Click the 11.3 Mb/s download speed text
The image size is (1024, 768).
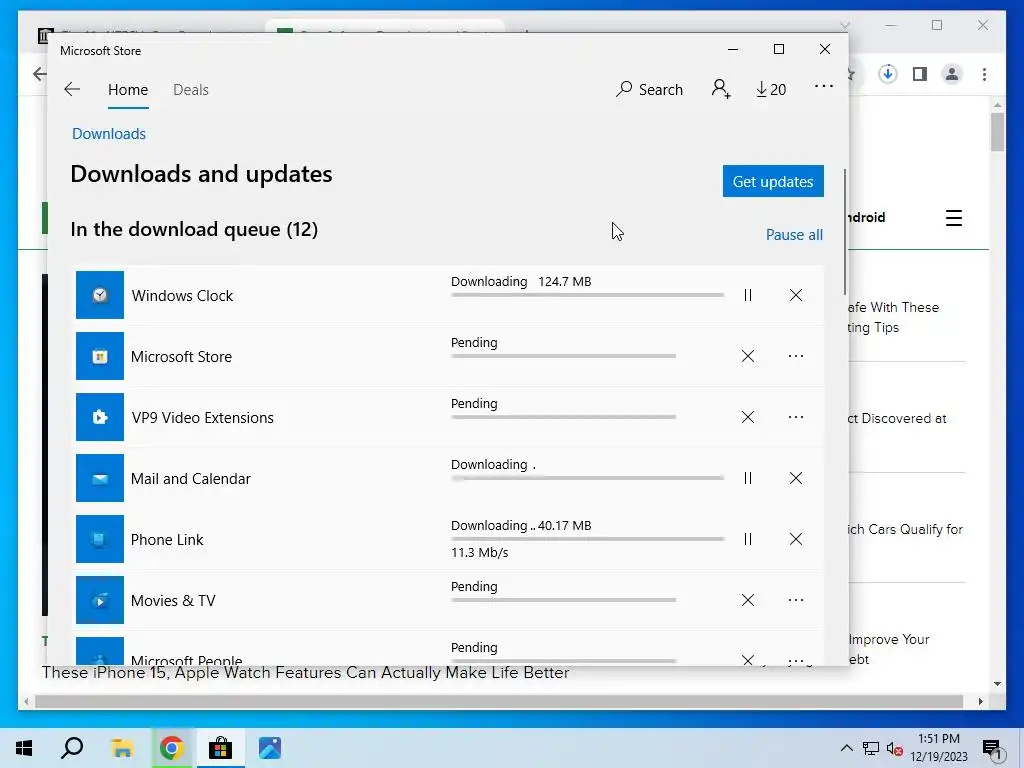click(x=479, y=552)
